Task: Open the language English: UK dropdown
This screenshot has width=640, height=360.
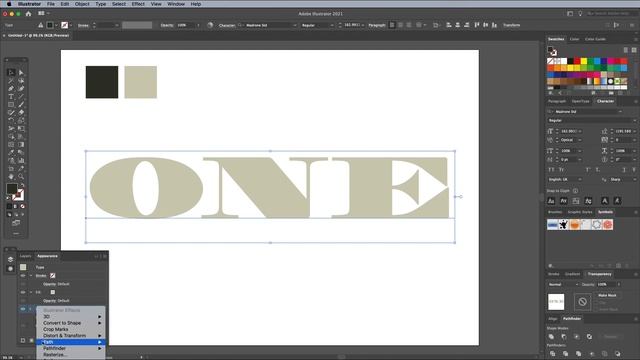Action: point(565,180)
